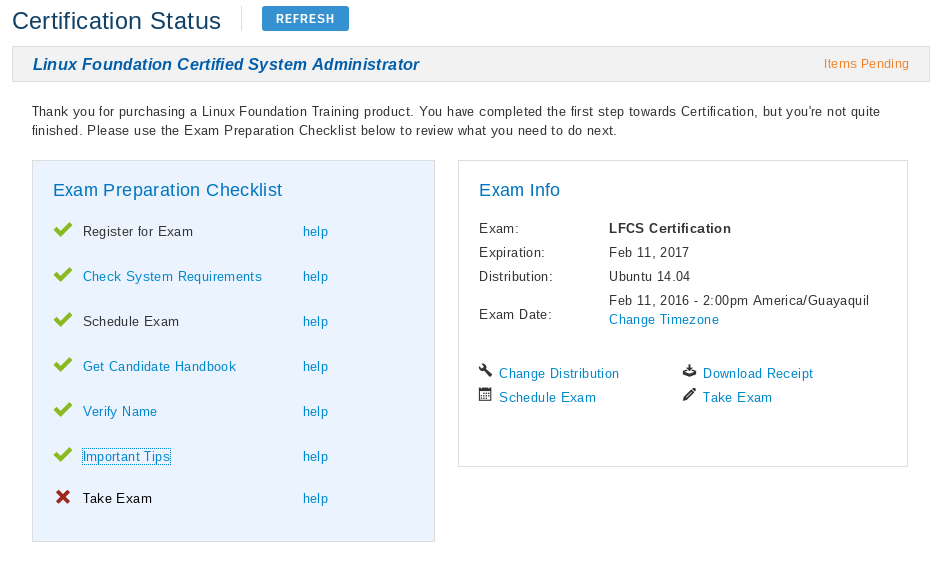
Task: Click the Take Exam checklist text
Action: pyautogui.click(x=117, y=499)
